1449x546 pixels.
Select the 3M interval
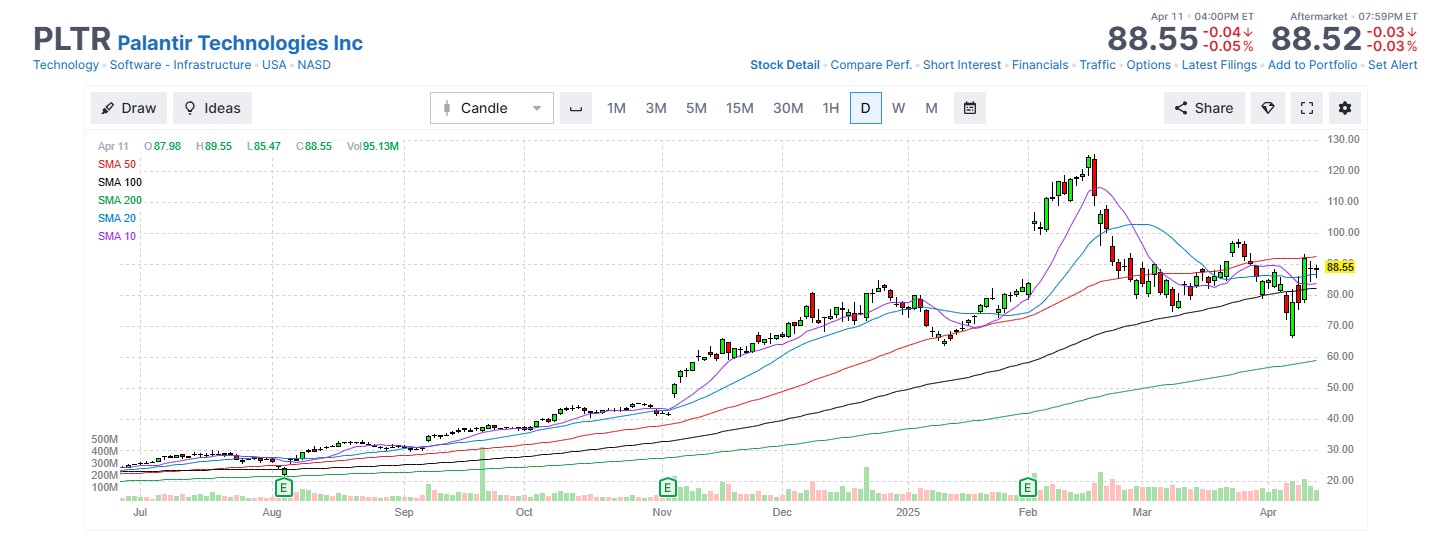[x=656, y=108]
